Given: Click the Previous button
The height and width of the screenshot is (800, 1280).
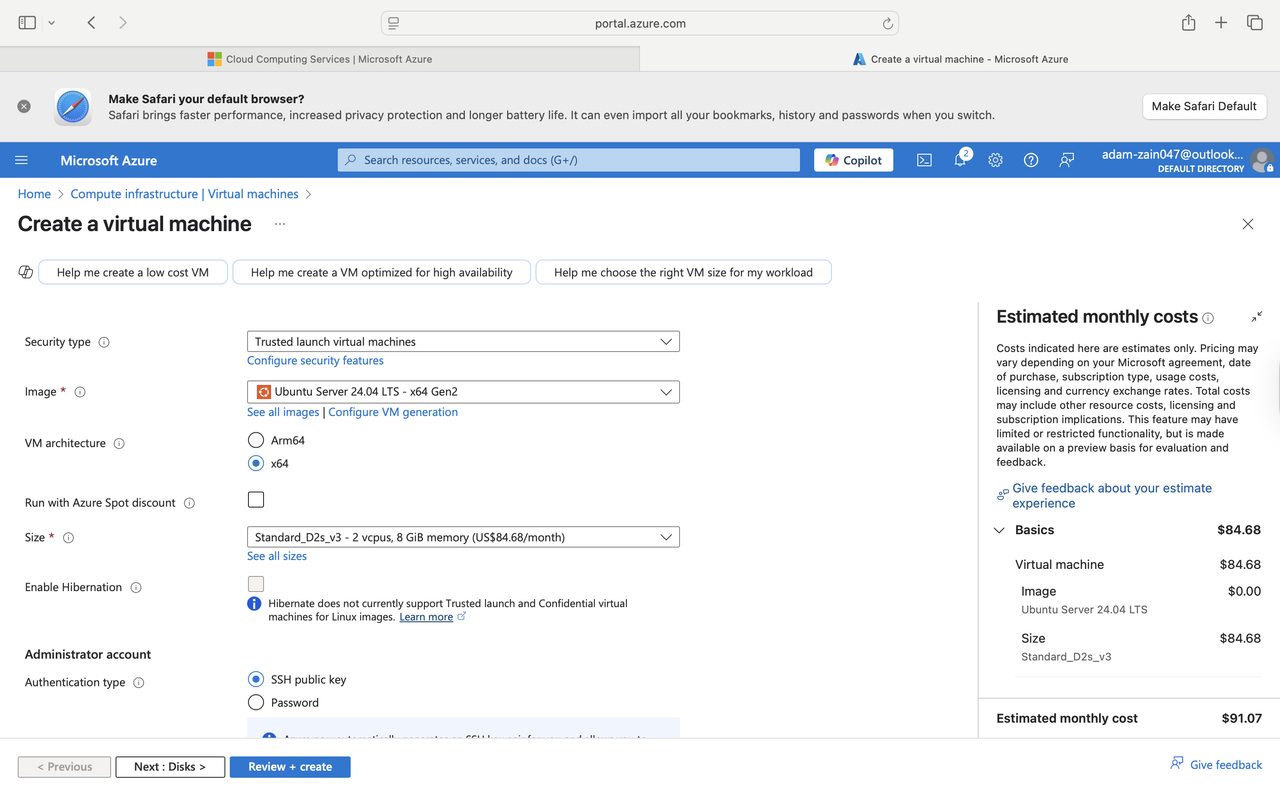Looking at the screenshot, I should point(64,767).
